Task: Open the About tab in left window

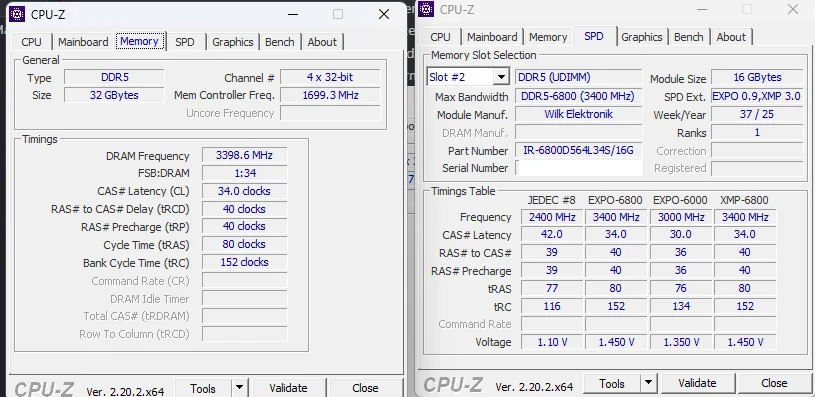Action: (x=322, y=42)
